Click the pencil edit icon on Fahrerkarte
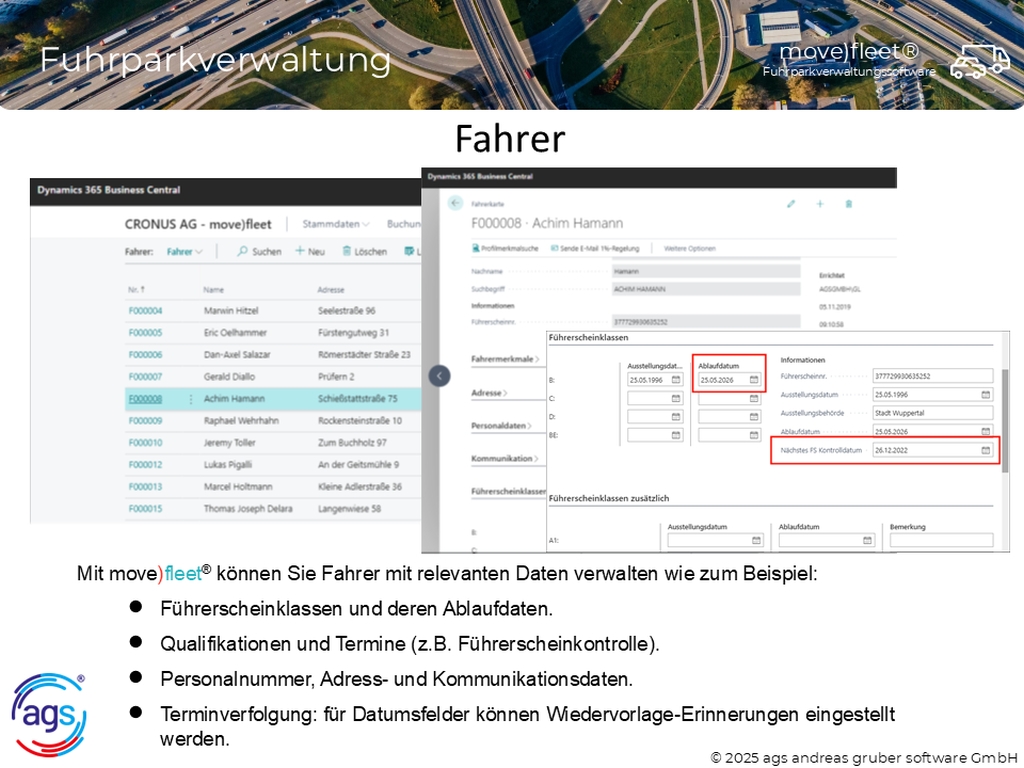The image size is (1024, 768). coord(791,204)
